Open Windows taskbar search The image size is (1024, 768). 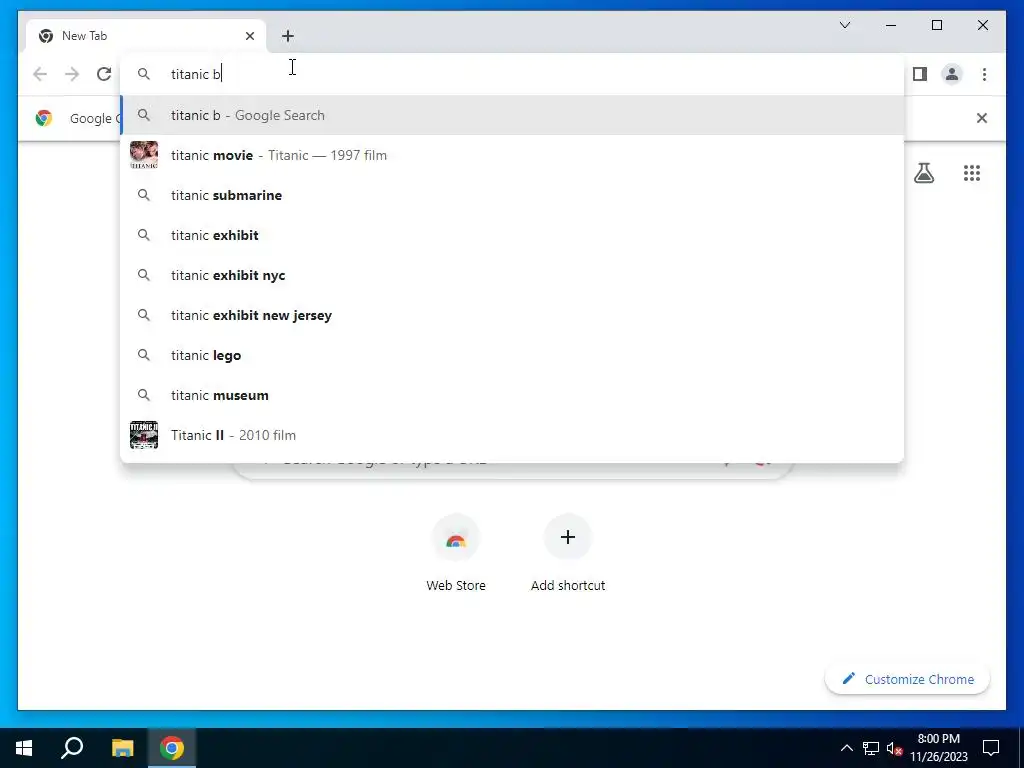(x=72, y=748)
